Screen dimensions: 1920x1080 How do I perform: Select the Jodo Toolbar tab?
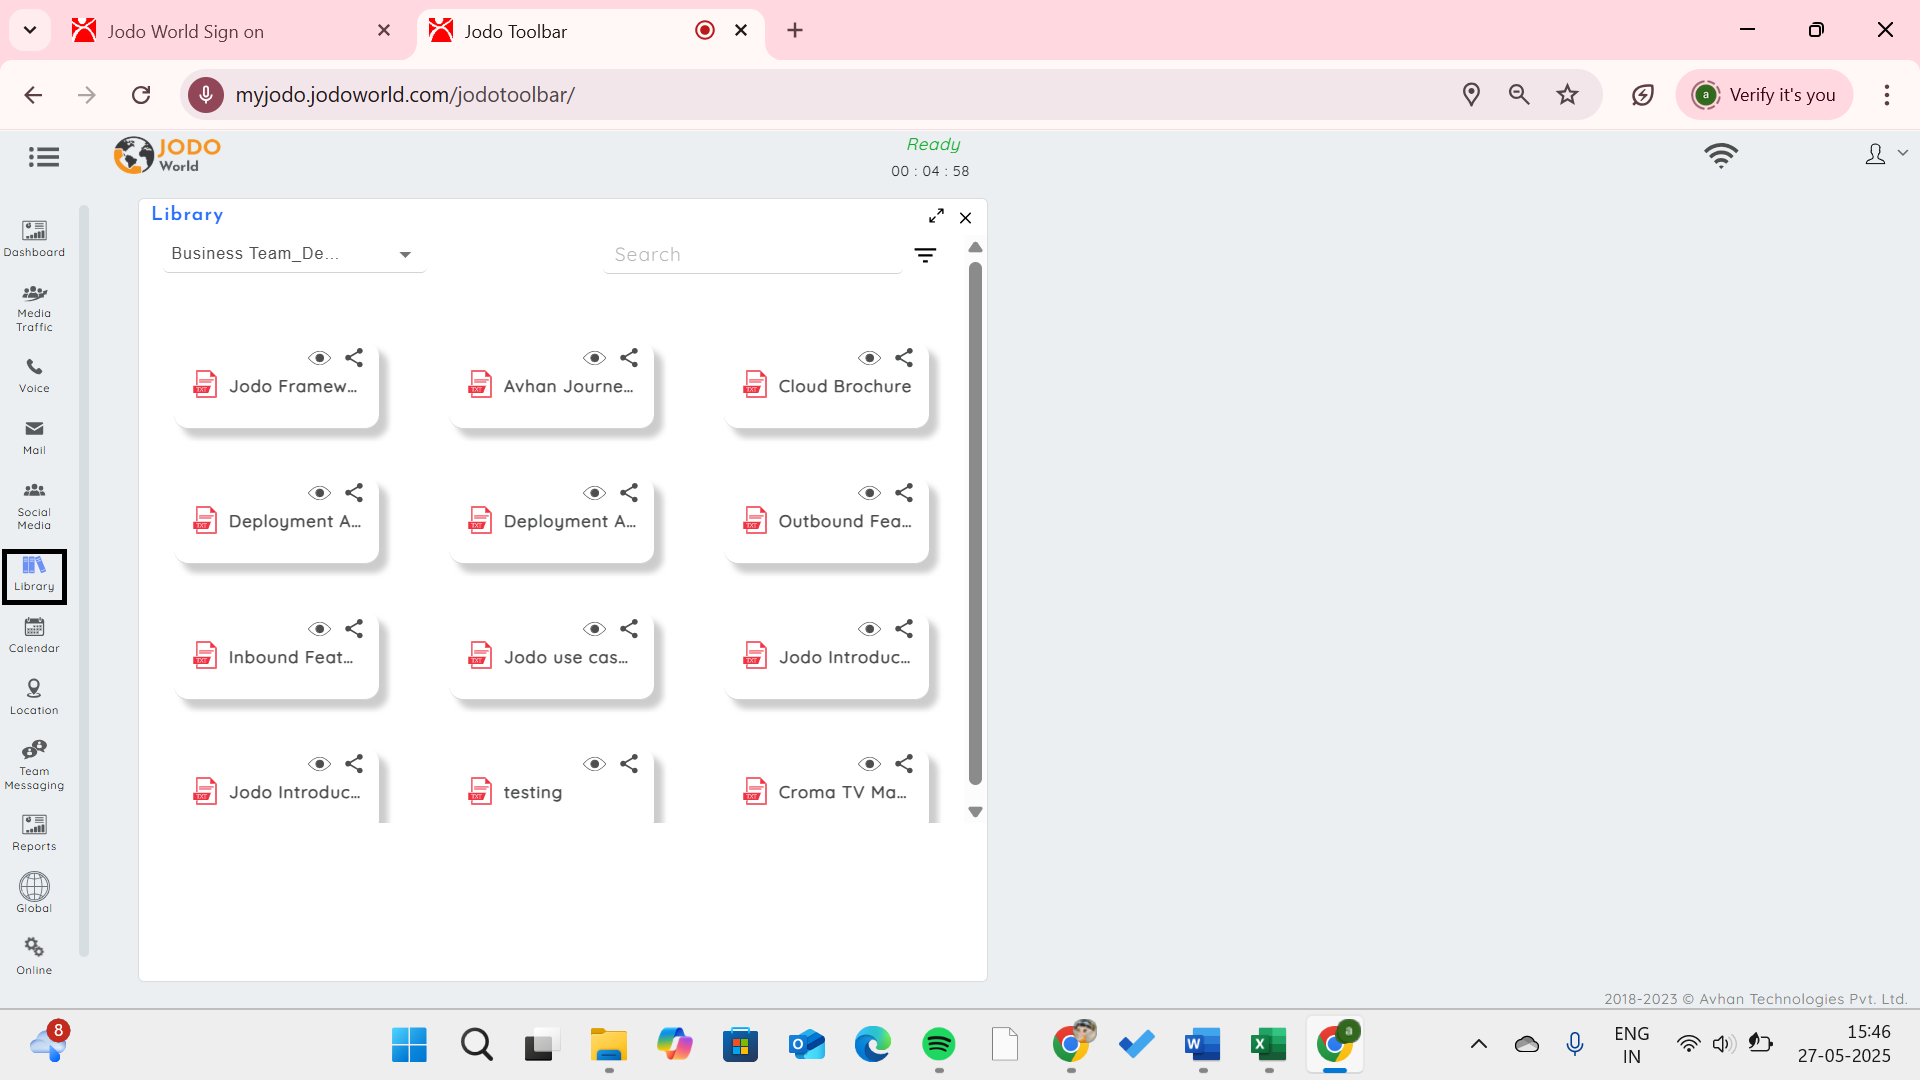[590, 31]
